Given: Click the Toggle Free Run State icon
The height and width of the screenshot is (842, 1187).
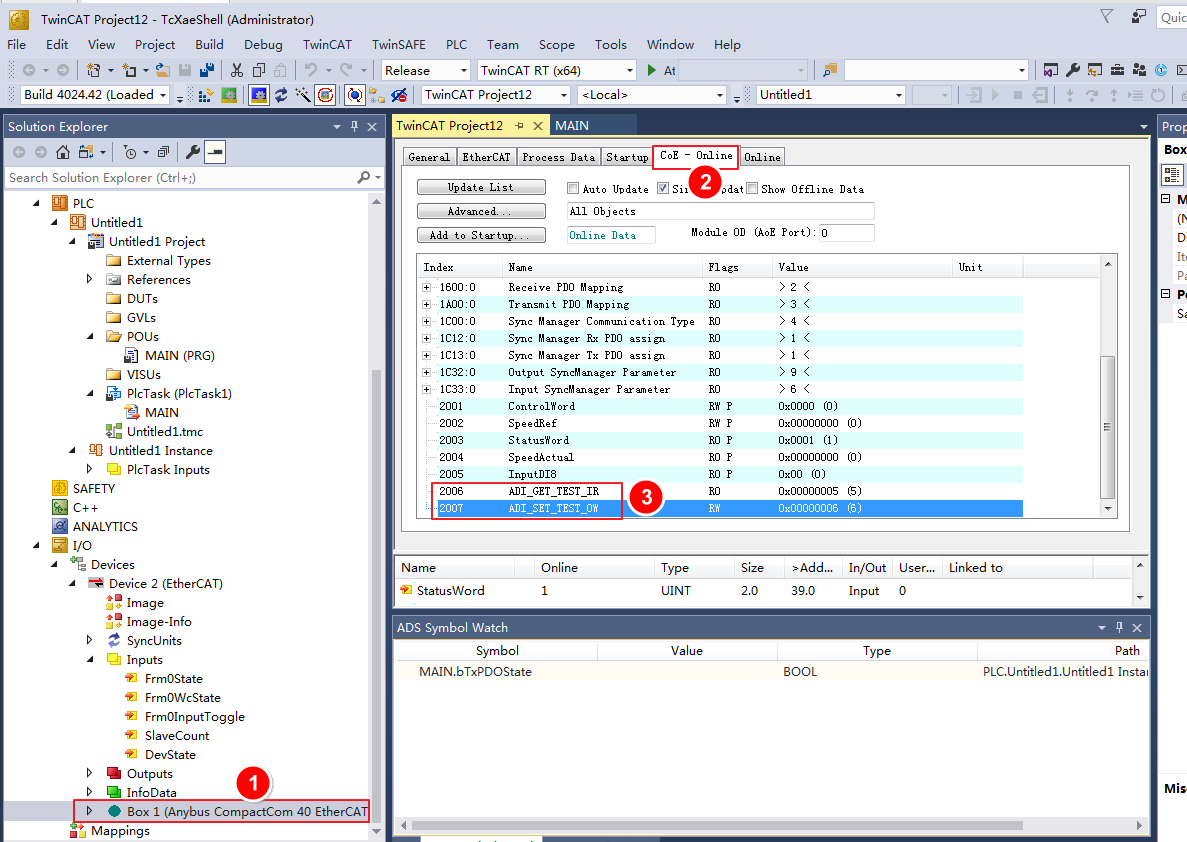Looking at the screenshot, I should [x=326, y=95].
